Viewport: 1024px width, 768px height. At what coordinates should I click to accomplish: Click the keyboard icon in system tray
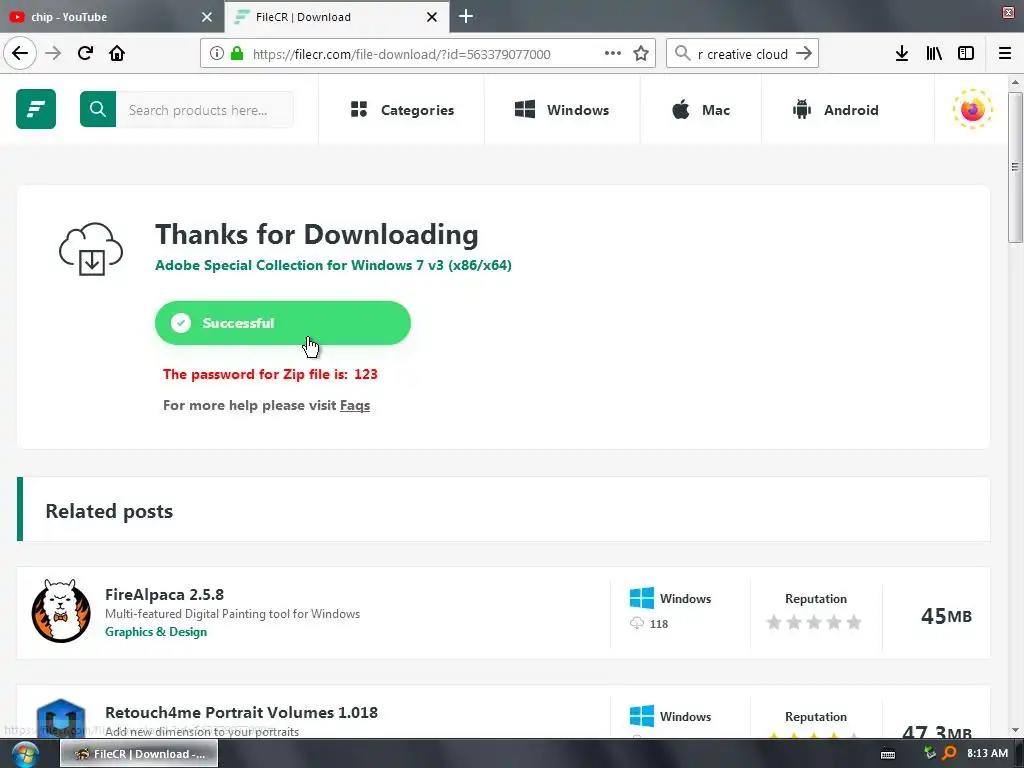coord(888,754)
